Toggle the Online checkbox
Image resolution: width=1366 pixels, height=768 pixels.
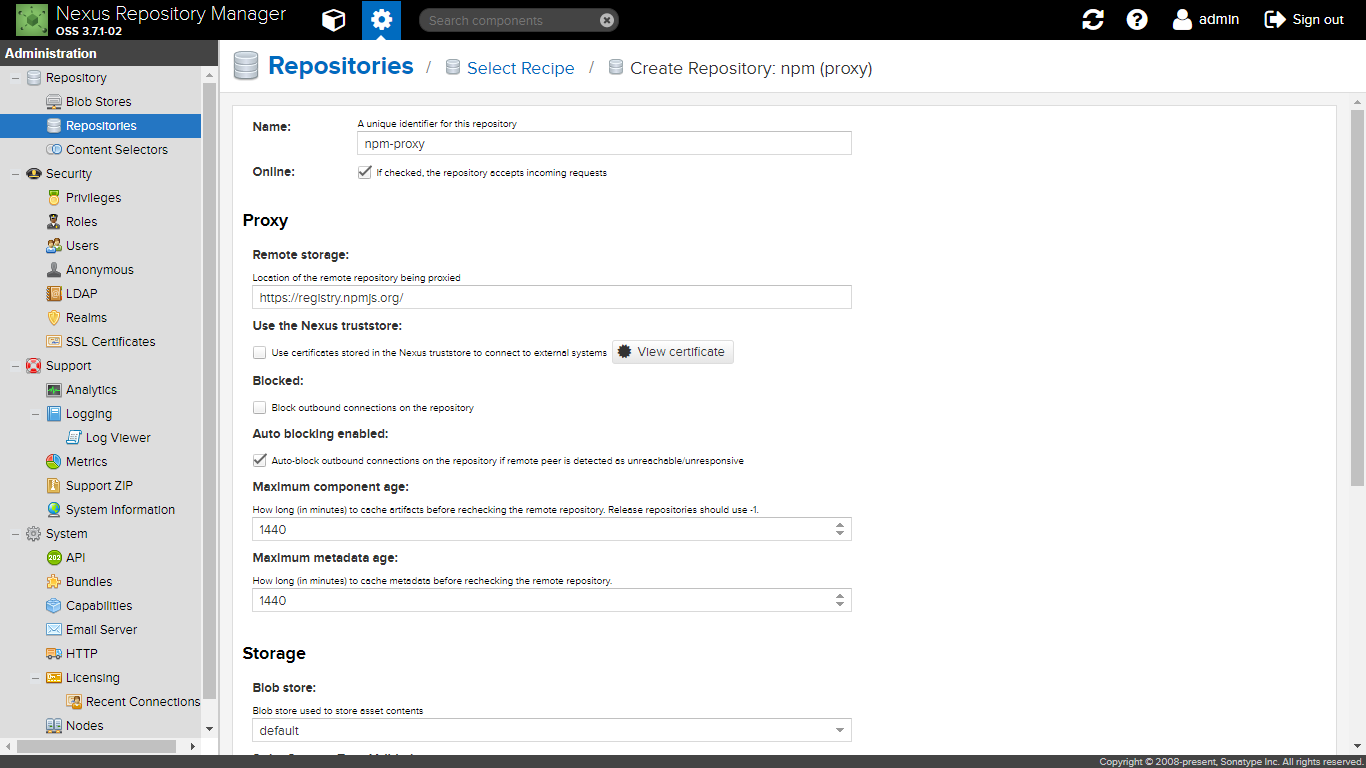(364, 172)
